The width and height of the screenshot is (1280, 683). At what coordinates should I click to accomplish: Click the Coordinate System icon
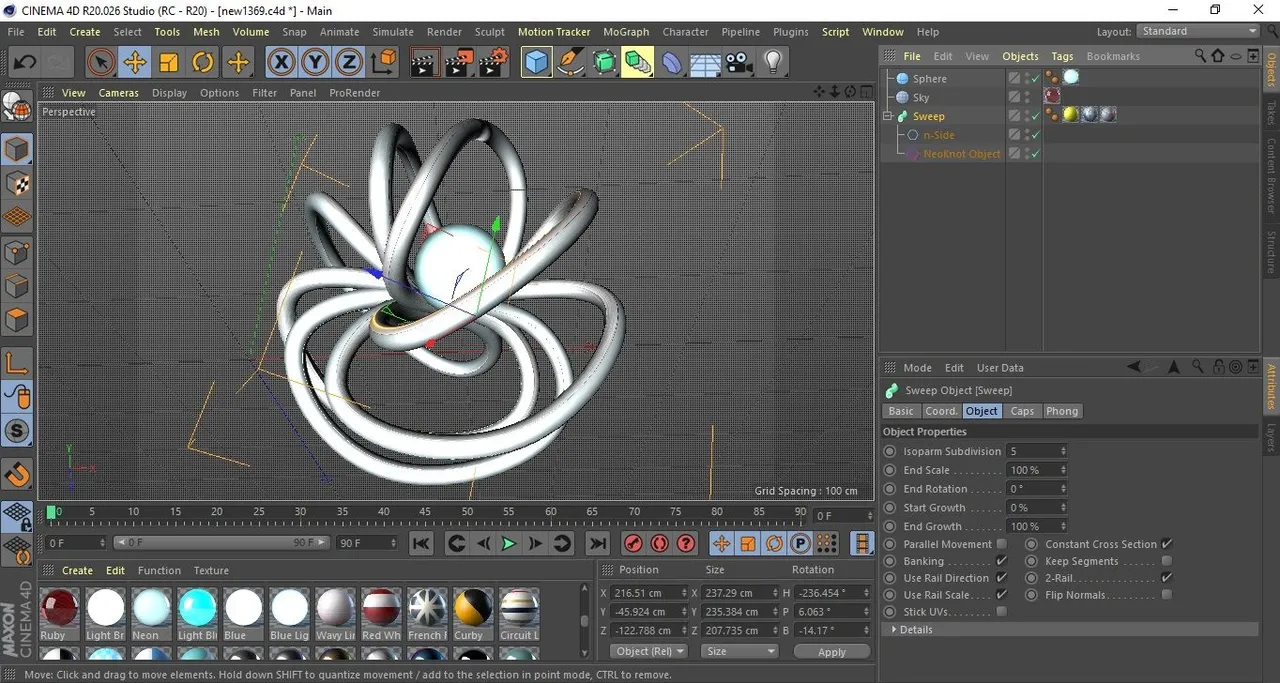click(x=383, y=63)
